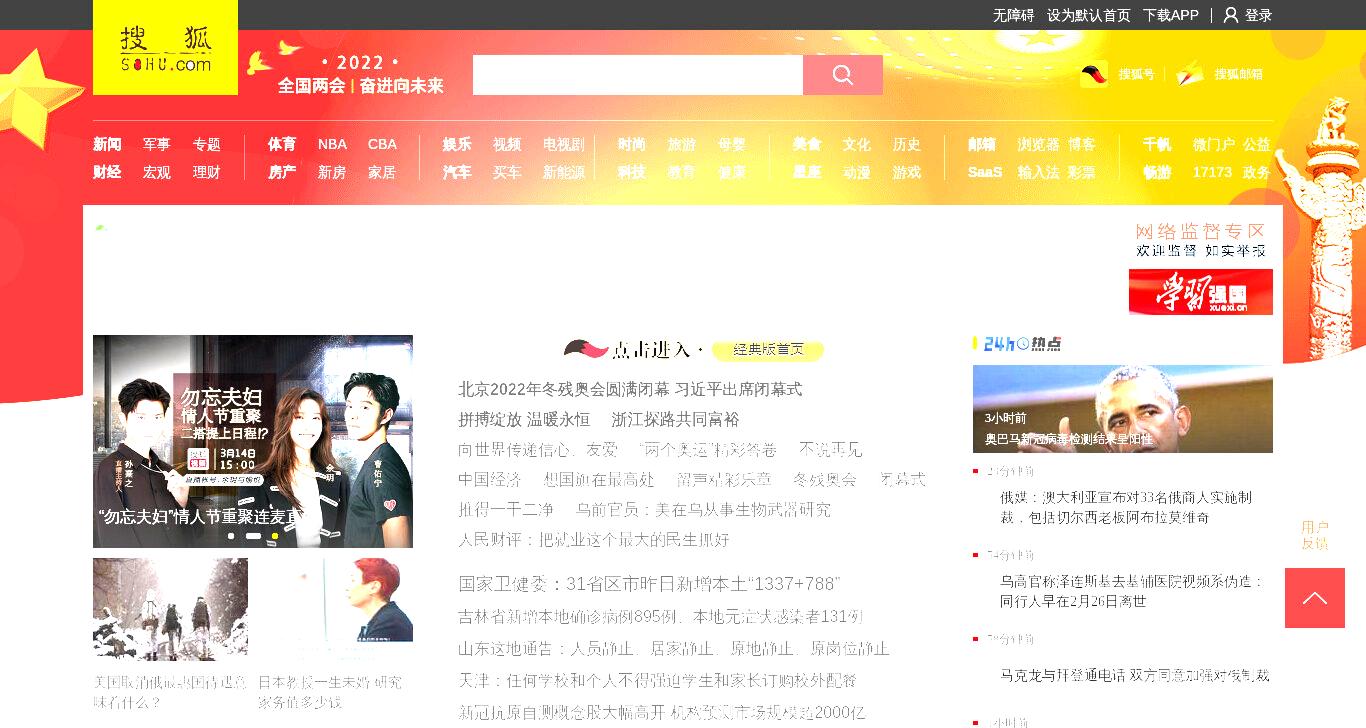Screen dimensions: 1366x728
Task: Open the 文化 channel
Action: (857, 144)
